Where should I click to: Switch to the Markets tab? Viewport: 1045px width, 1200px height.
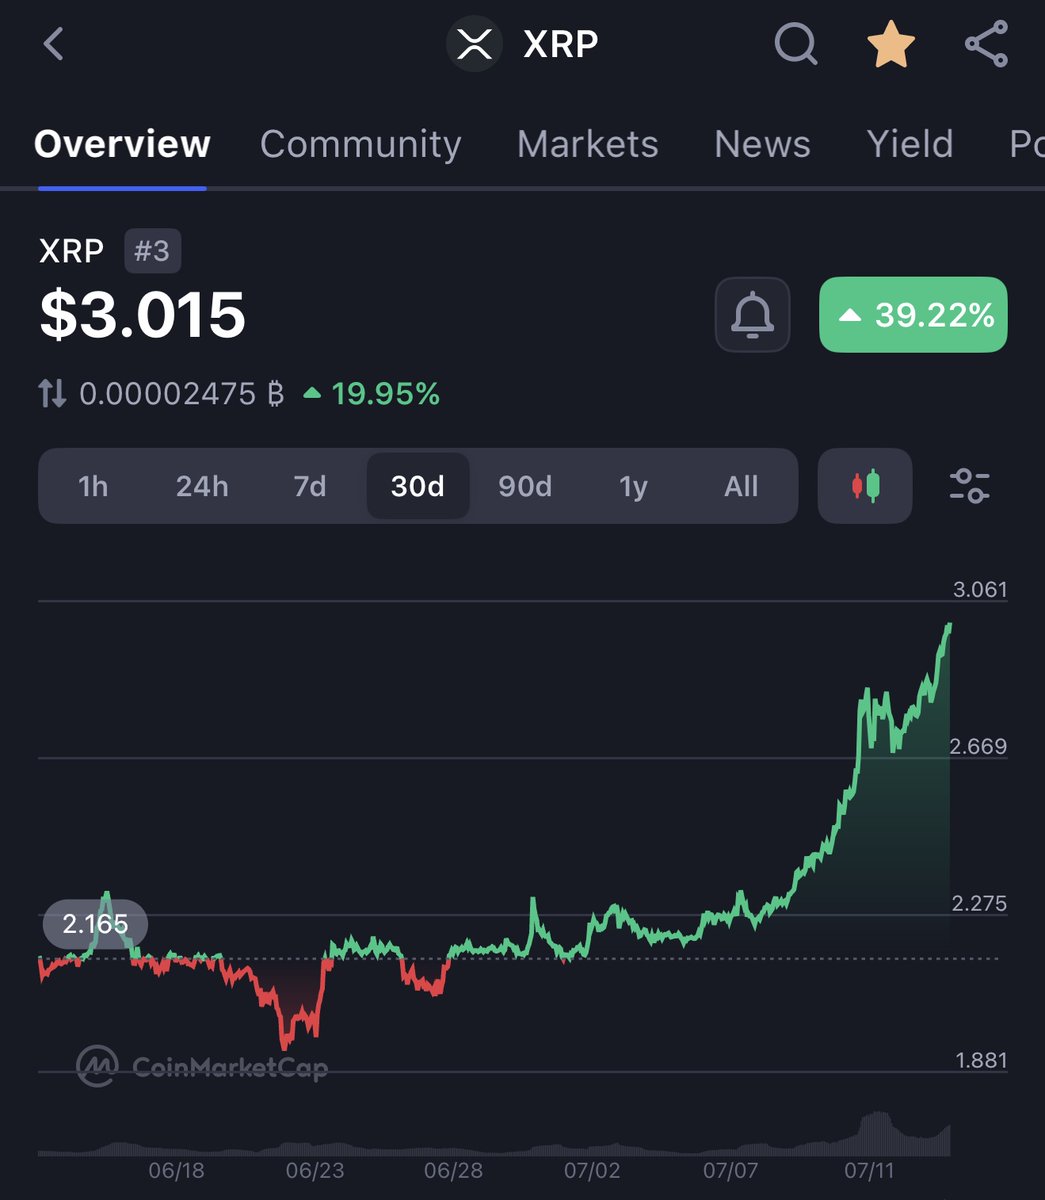(x=588, y=144)
